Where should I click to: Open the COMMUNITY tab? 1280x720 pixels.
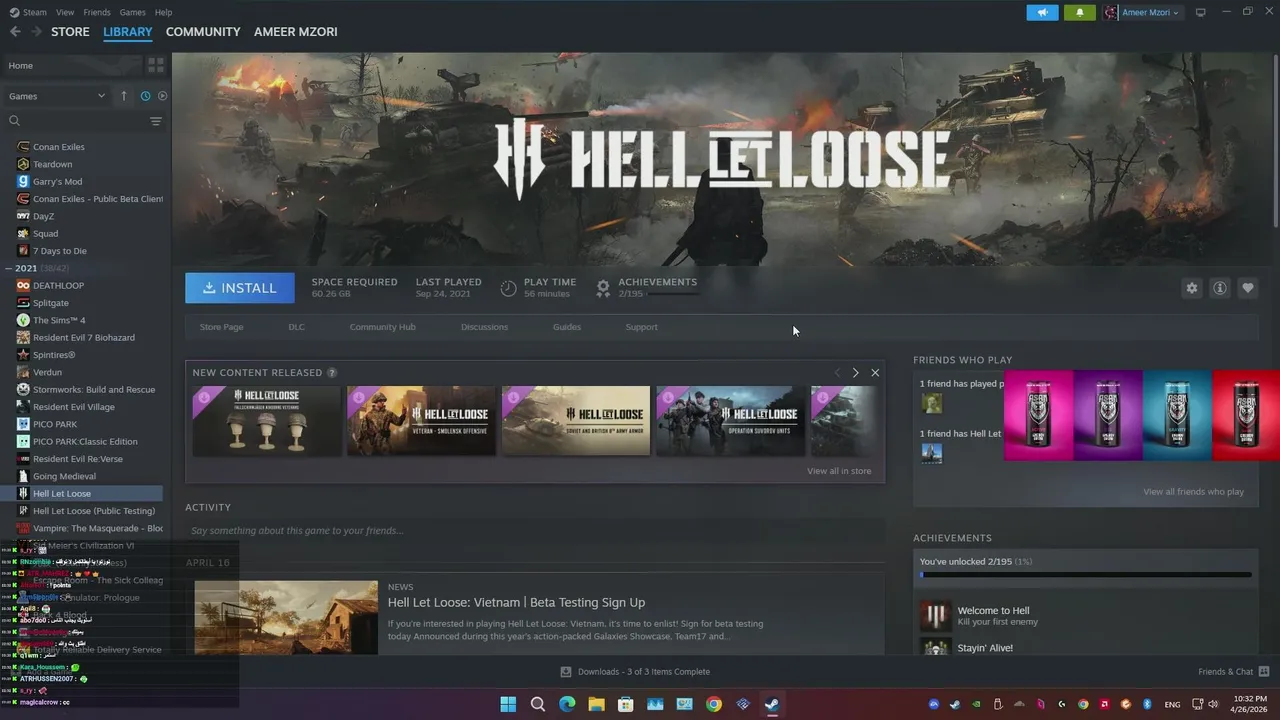(203, 32)
